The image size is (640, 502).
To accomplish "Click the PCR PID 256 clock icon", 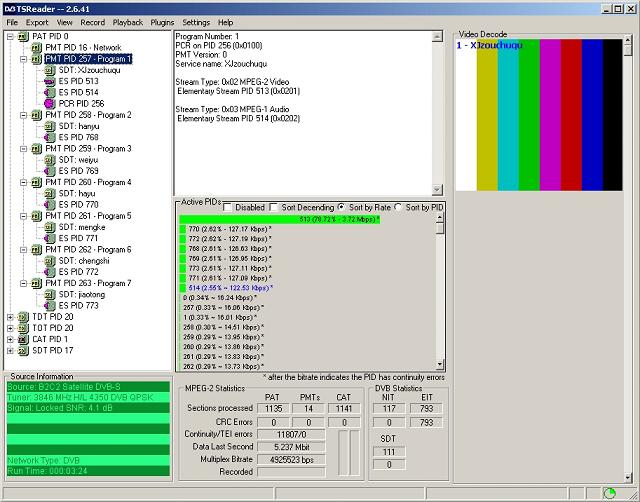I will 51,103.
